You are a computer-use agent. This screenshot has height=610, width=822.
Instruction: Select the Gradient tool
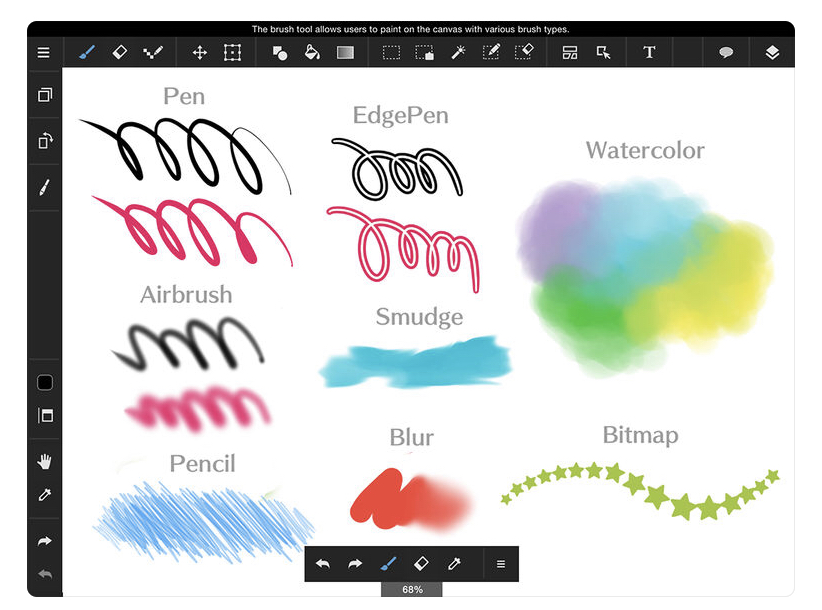[x=346, y=52]
